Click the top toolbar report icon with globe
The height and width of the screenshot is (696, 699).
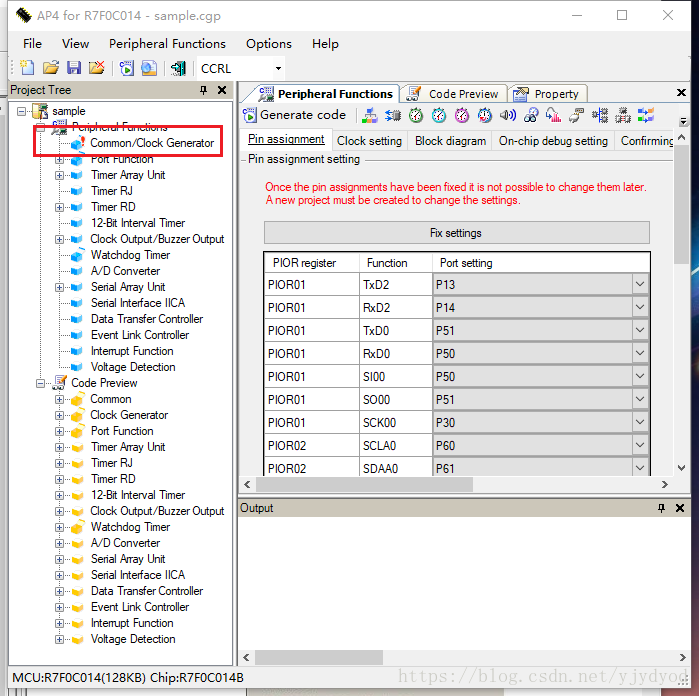(149, 68)
